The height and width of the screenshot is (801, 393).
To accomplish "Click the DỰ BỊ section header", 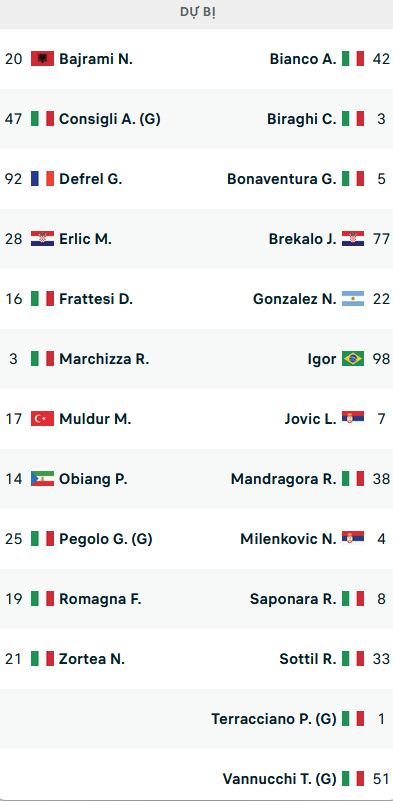I will (197, 13).
